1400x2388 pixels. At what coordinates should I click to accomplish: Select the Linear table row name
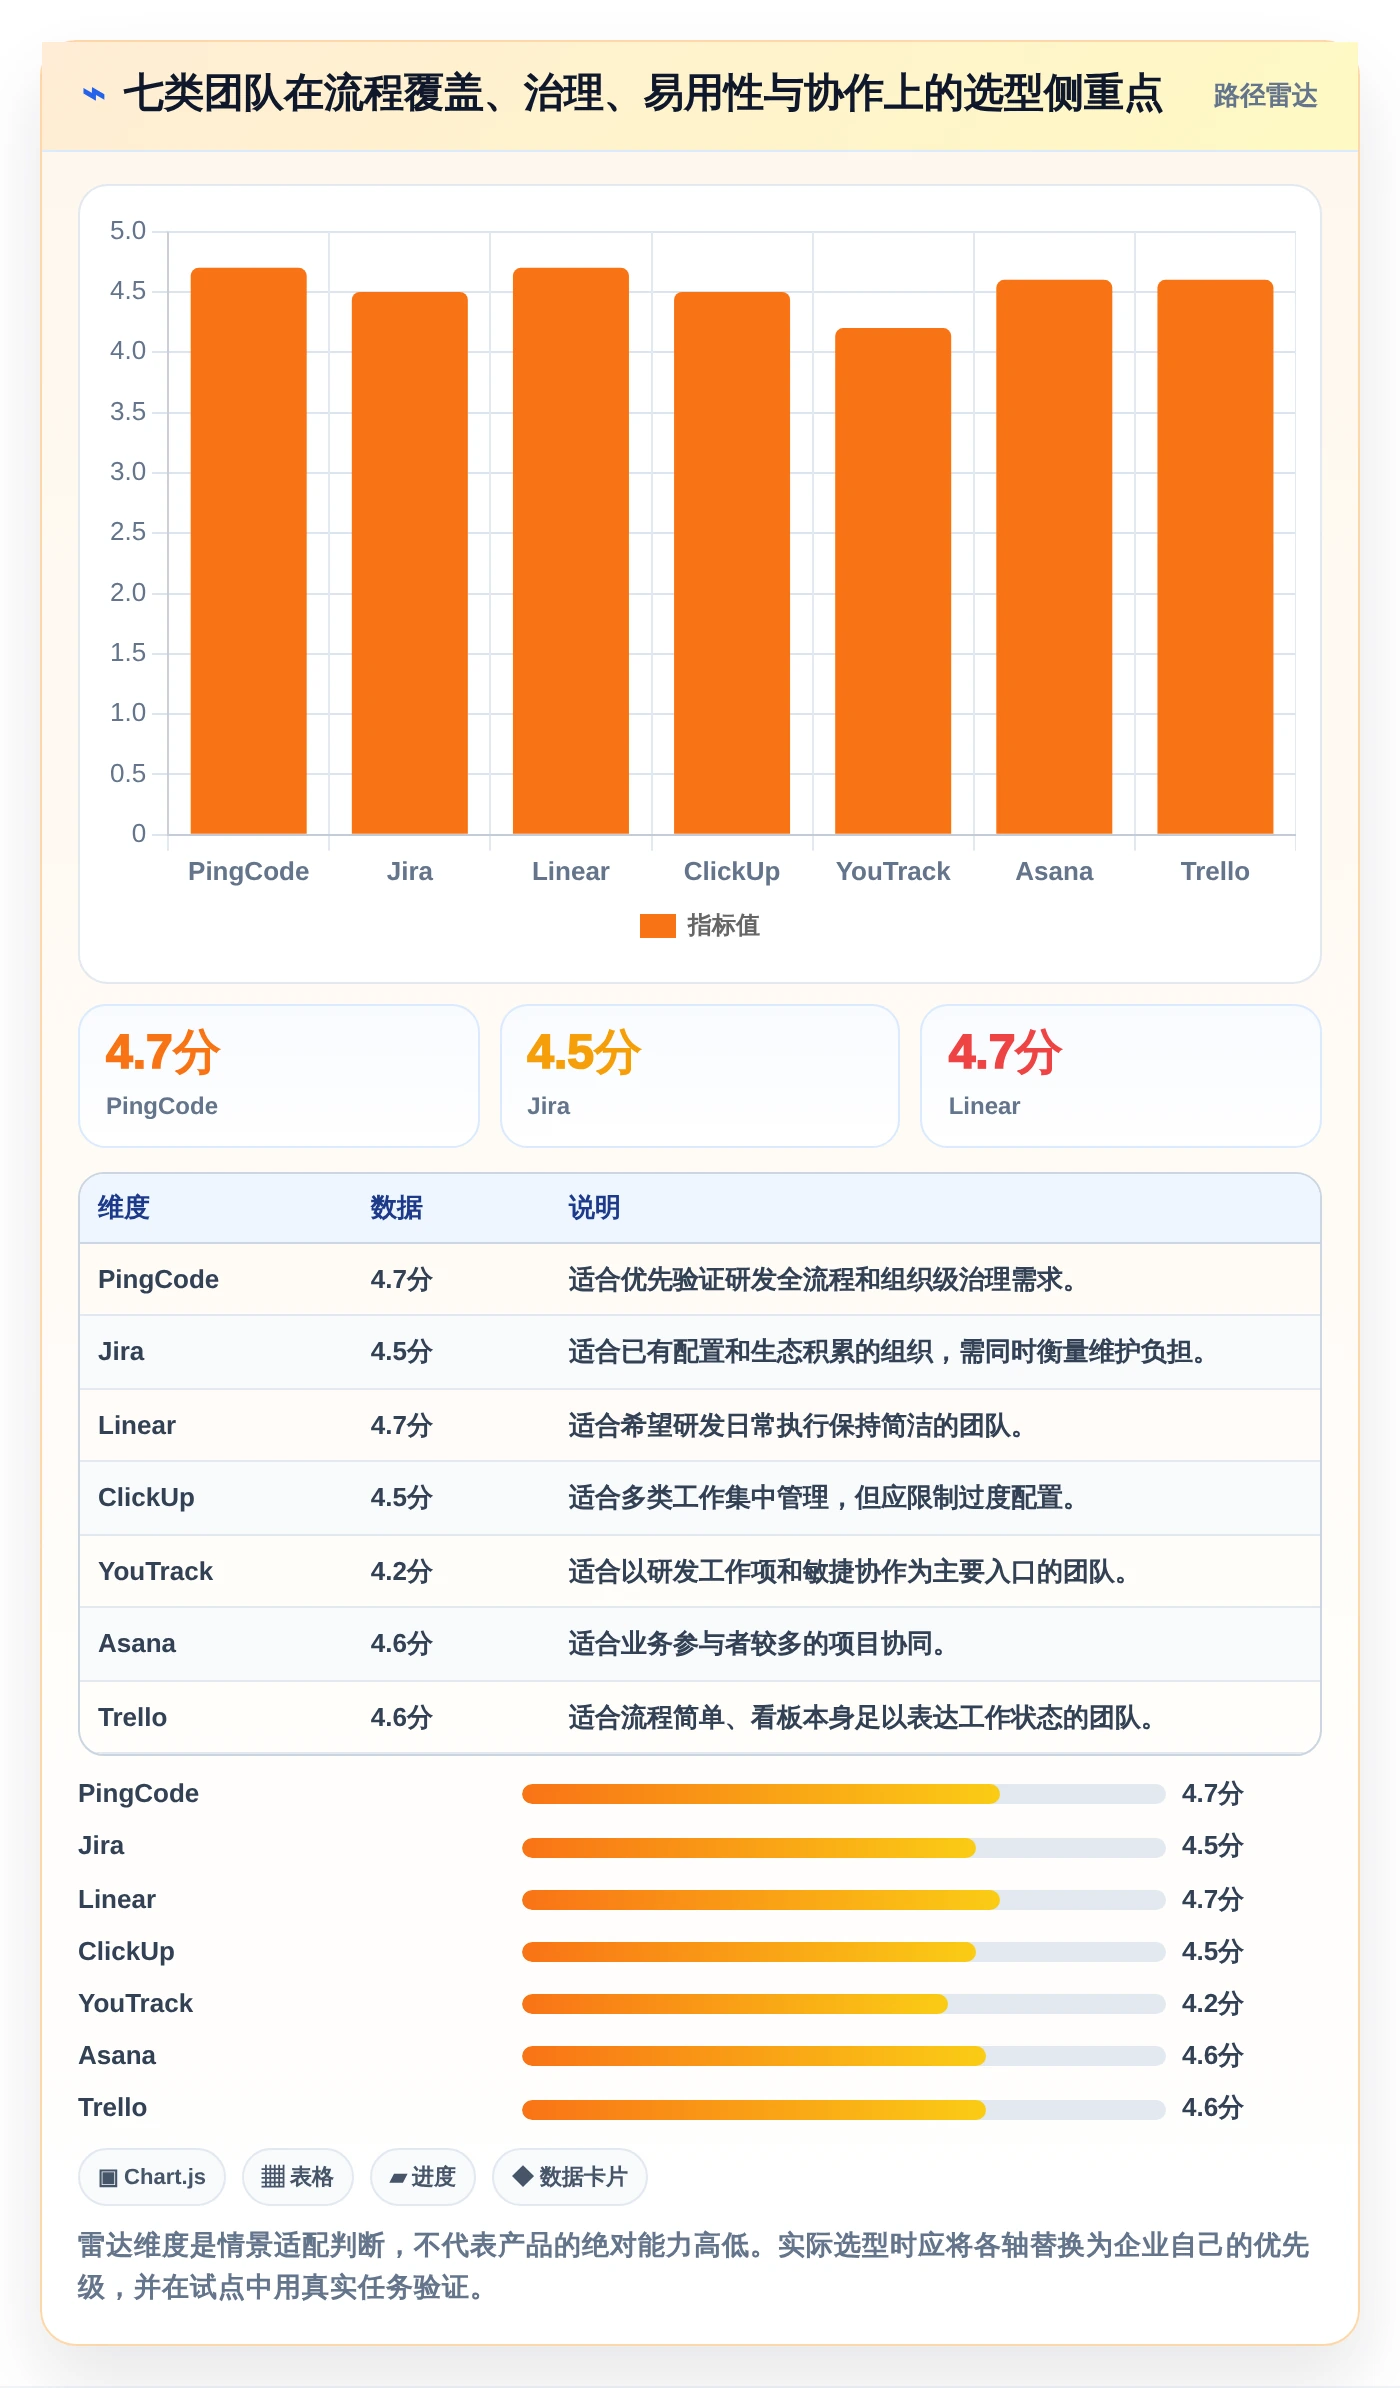point(137,1425)
